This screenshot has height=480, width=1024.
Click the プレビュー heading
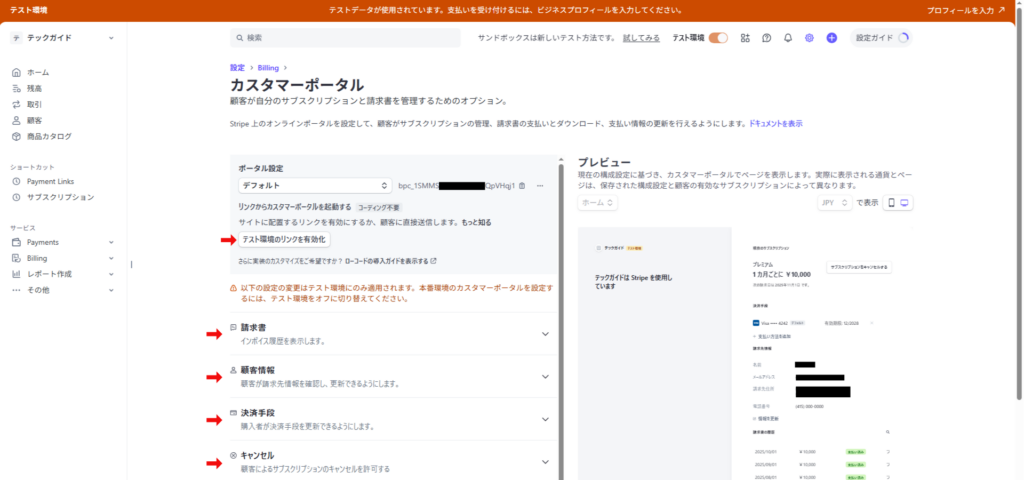click(x=604, y=163)
